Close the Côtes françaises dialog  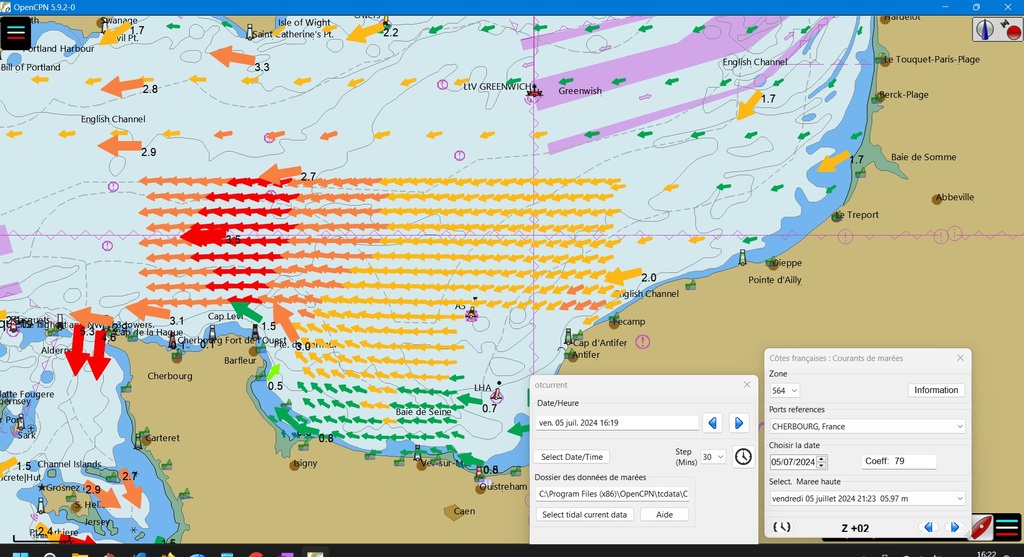click(x=960, y=358)
